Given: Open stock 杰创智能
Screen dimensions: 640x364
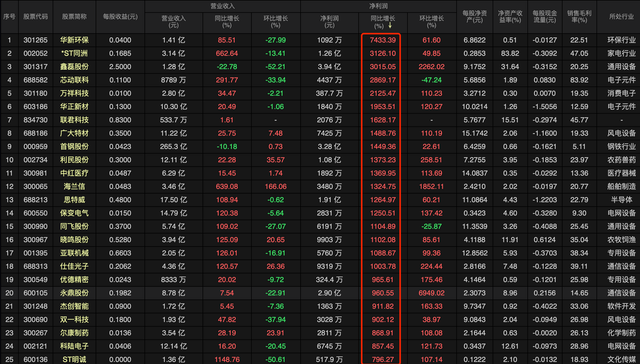Looking at the screenshot, I should pyautogui.click(x=74, y=306).
